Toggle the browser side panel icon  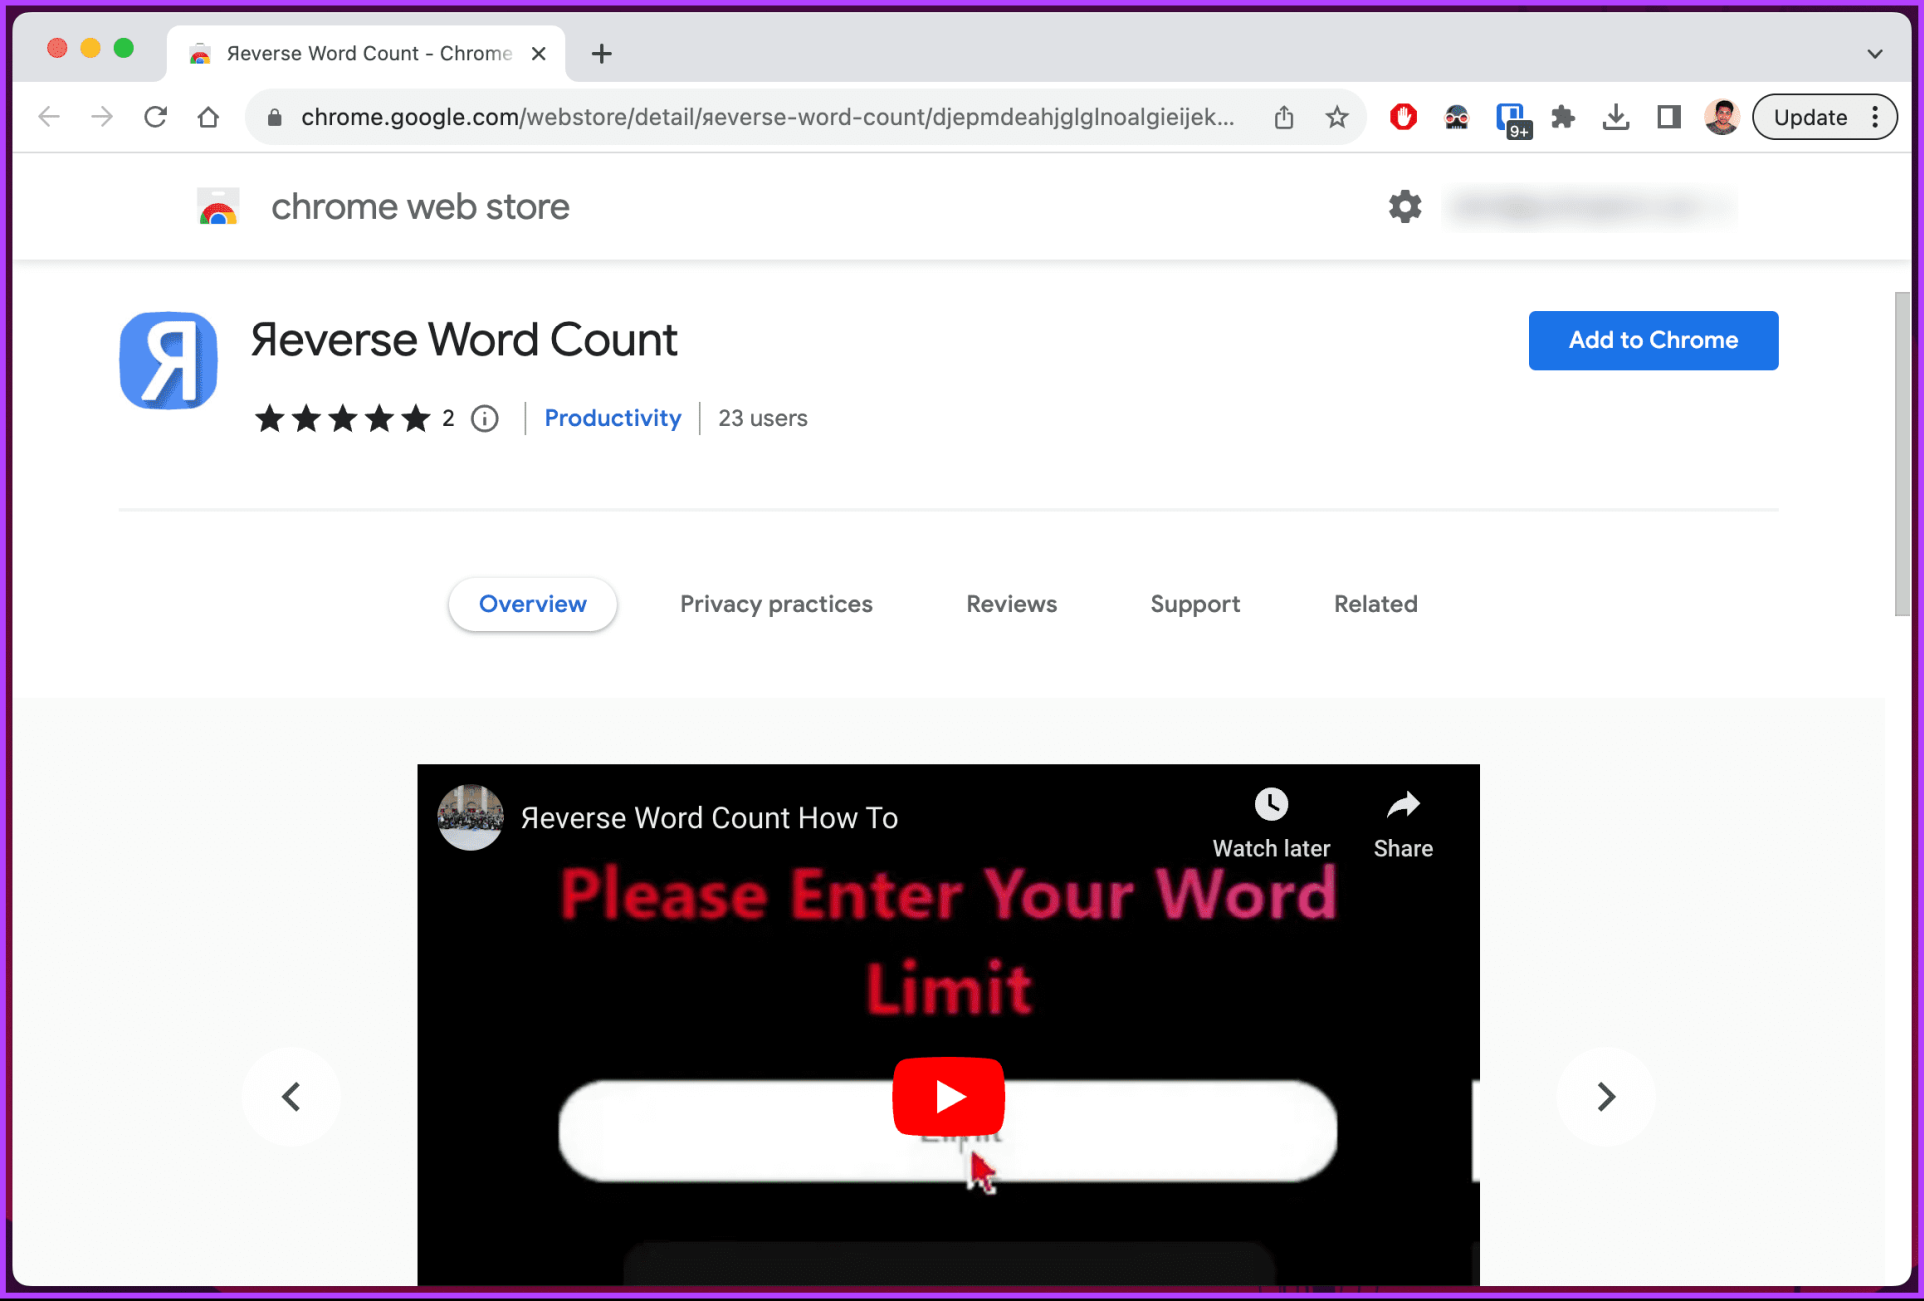coord(1668,117)
